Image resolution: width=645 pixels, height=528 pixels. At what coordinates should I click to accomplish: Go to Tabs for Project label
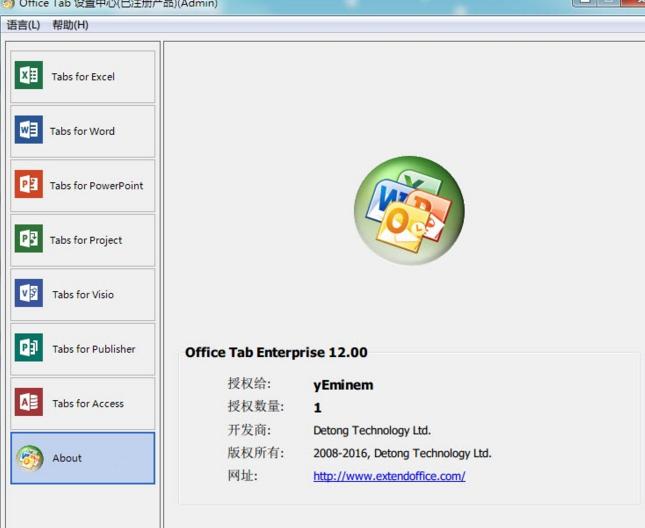point(86,240)
